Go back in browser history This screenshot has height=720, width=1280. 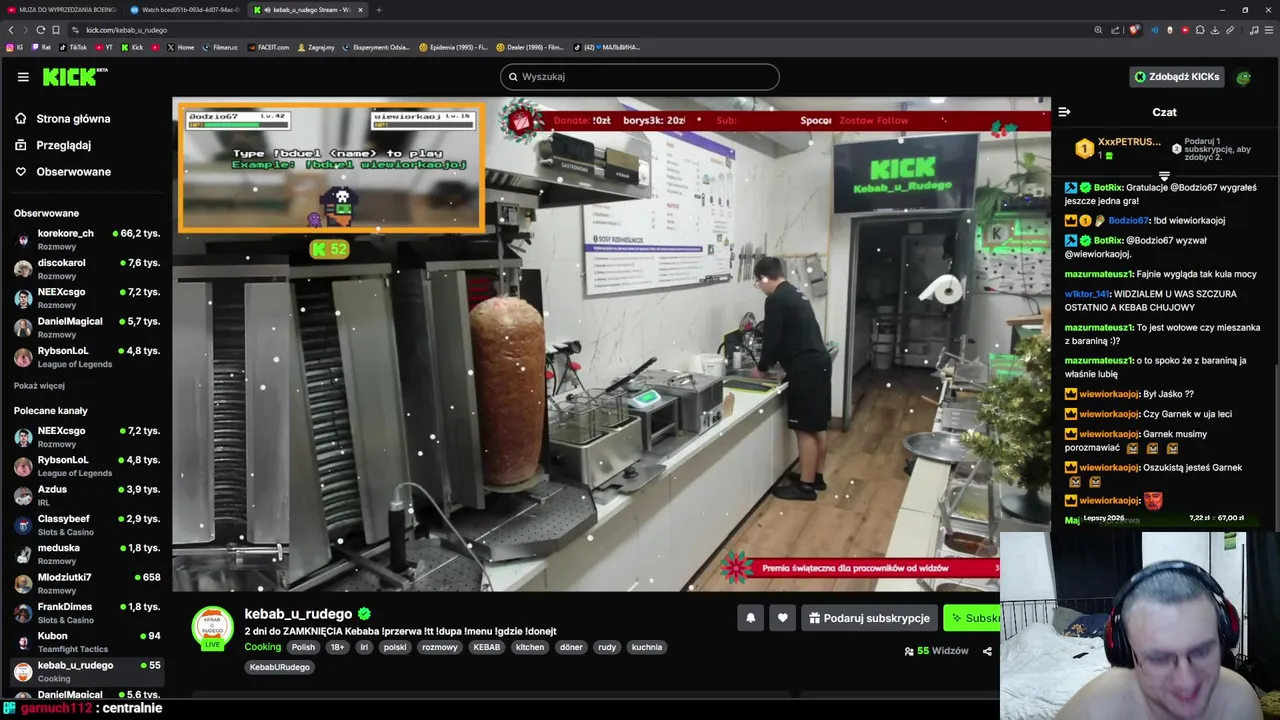point(11,30)
